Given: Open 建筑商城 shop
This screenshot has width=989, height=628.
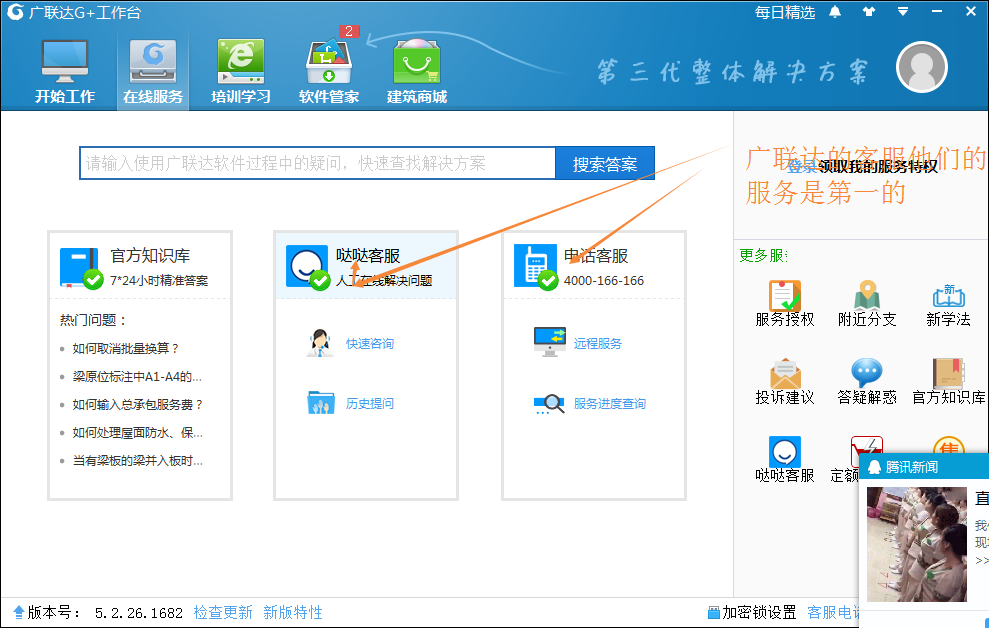Looking at the screenshot, I should [416, 71].
